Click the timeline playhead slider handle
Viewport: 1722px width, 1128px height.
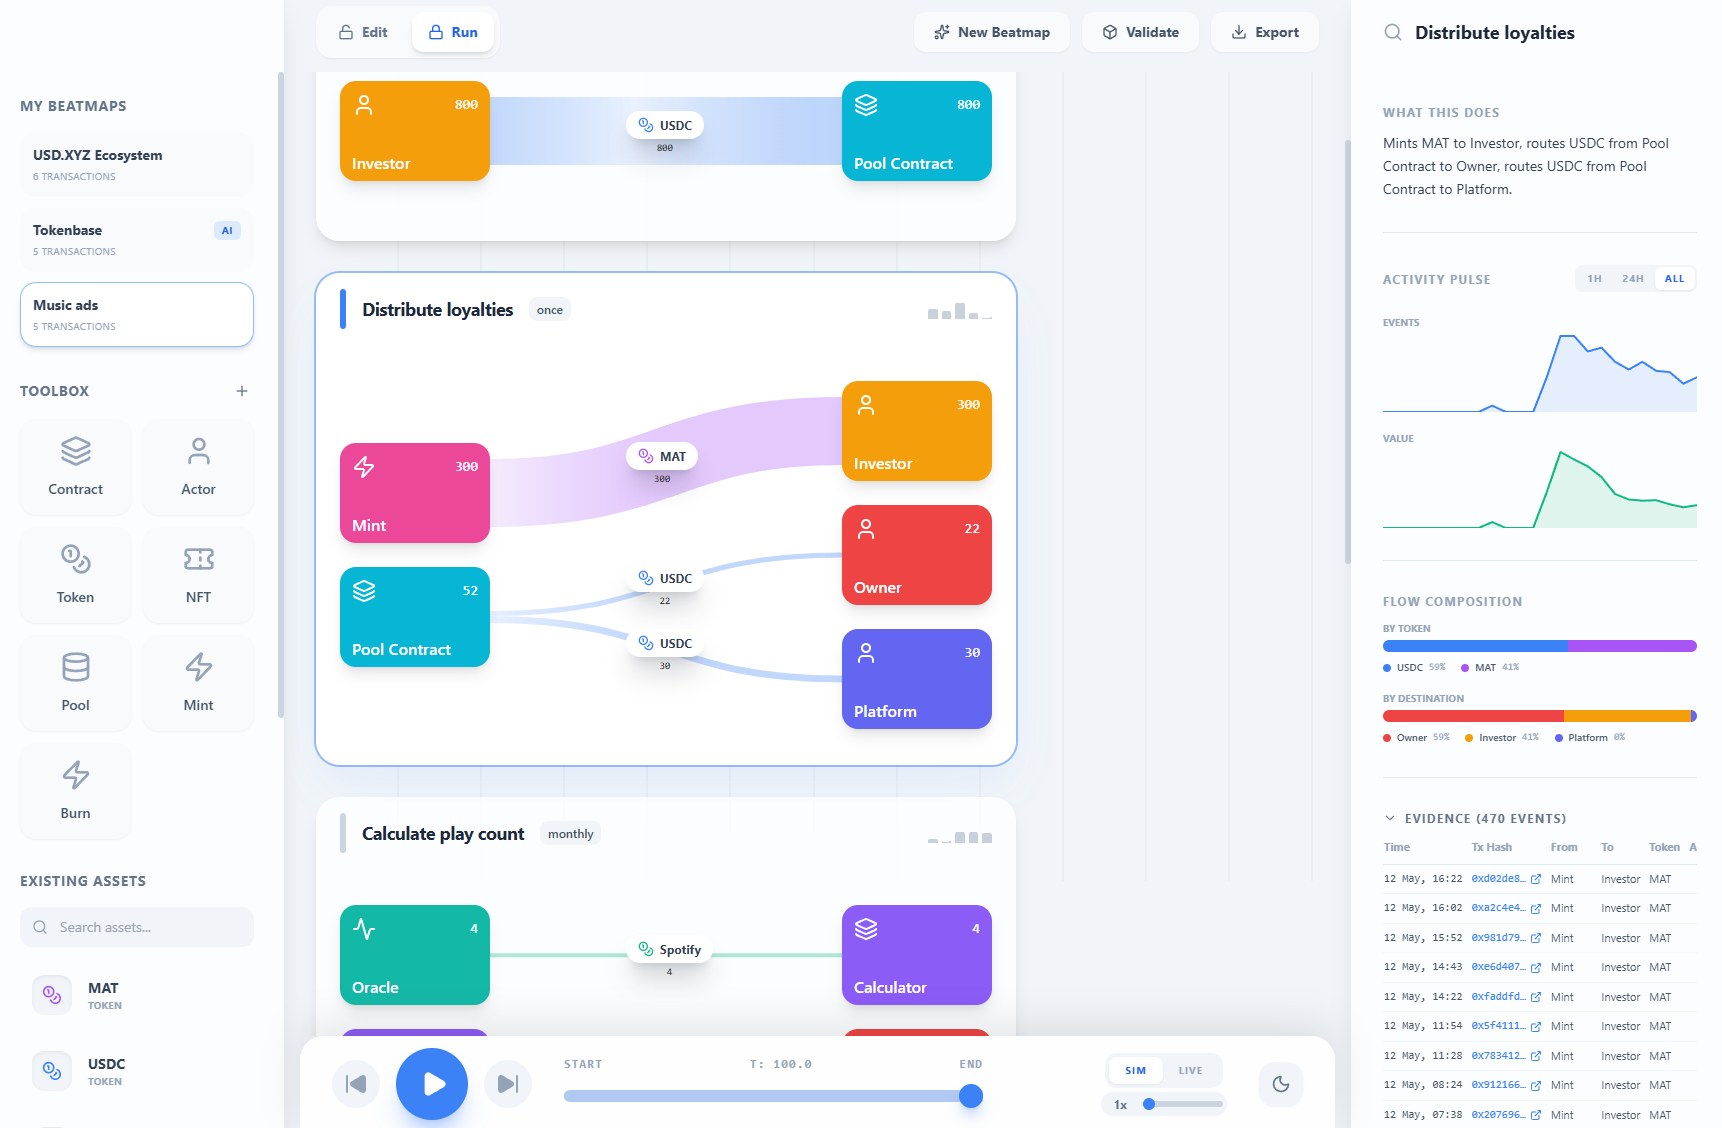click(x=970, y=1096)
